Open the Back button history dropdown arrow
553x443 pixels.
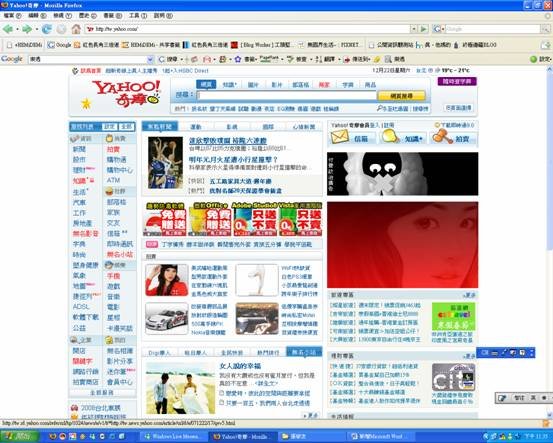[17, 29]
